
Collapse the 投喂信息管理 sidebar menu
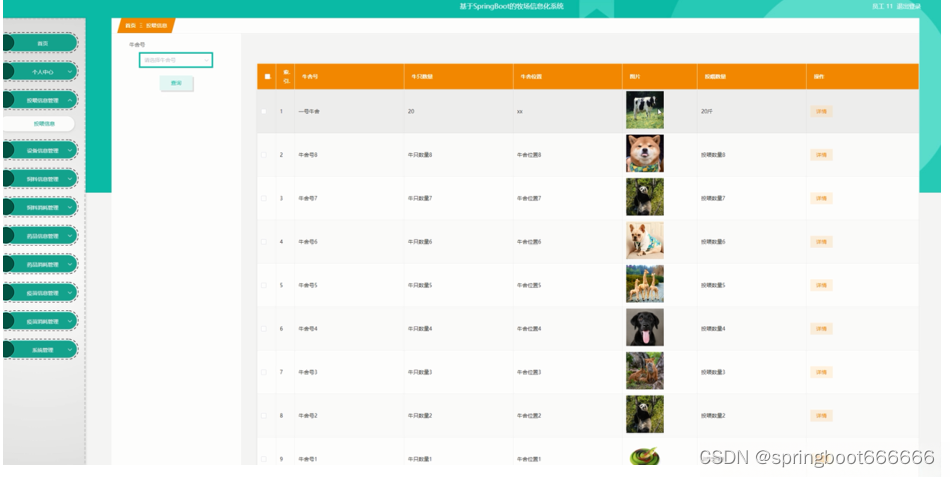click(x=41, y=100)
